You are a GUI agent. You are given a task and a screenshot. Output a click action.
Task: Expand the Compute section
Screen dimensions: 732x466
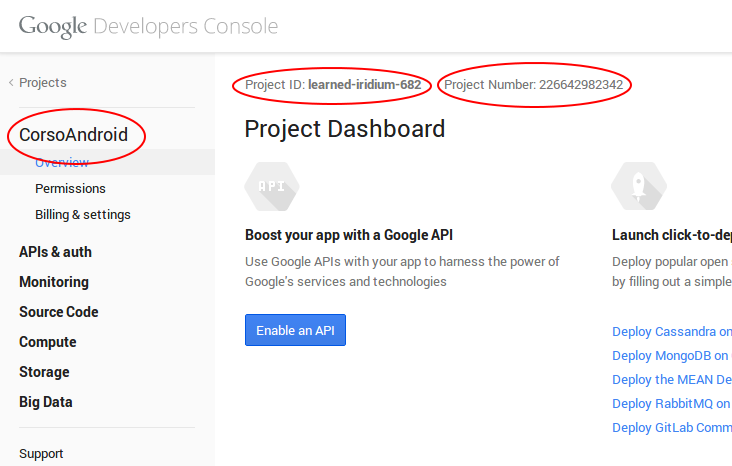click(48, 342)
